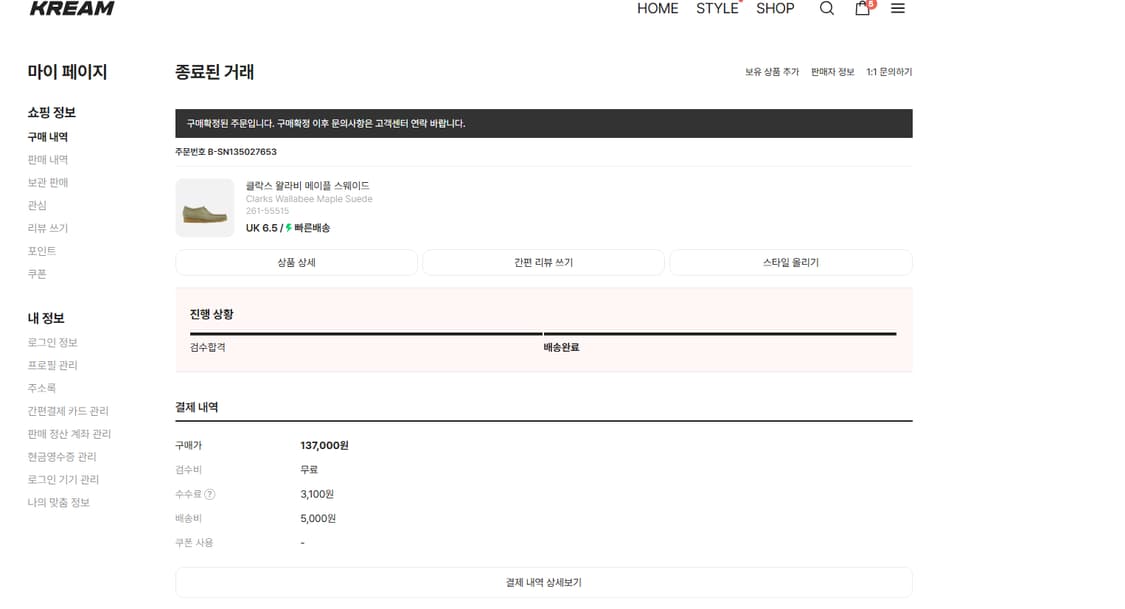This screenshot has width=1125, height=609.
Task: Open 간편결제 카드 관리 in sidebar
Action: [x=68, y=412]
